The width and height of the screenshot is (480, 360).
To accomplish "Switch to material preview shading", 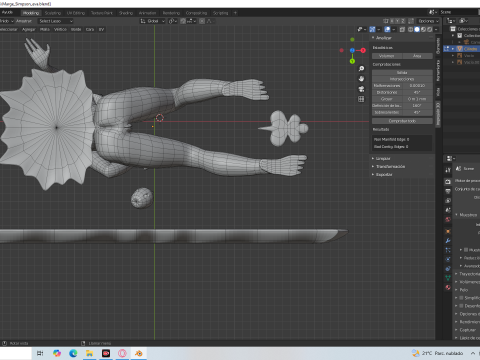I will 423,29.
